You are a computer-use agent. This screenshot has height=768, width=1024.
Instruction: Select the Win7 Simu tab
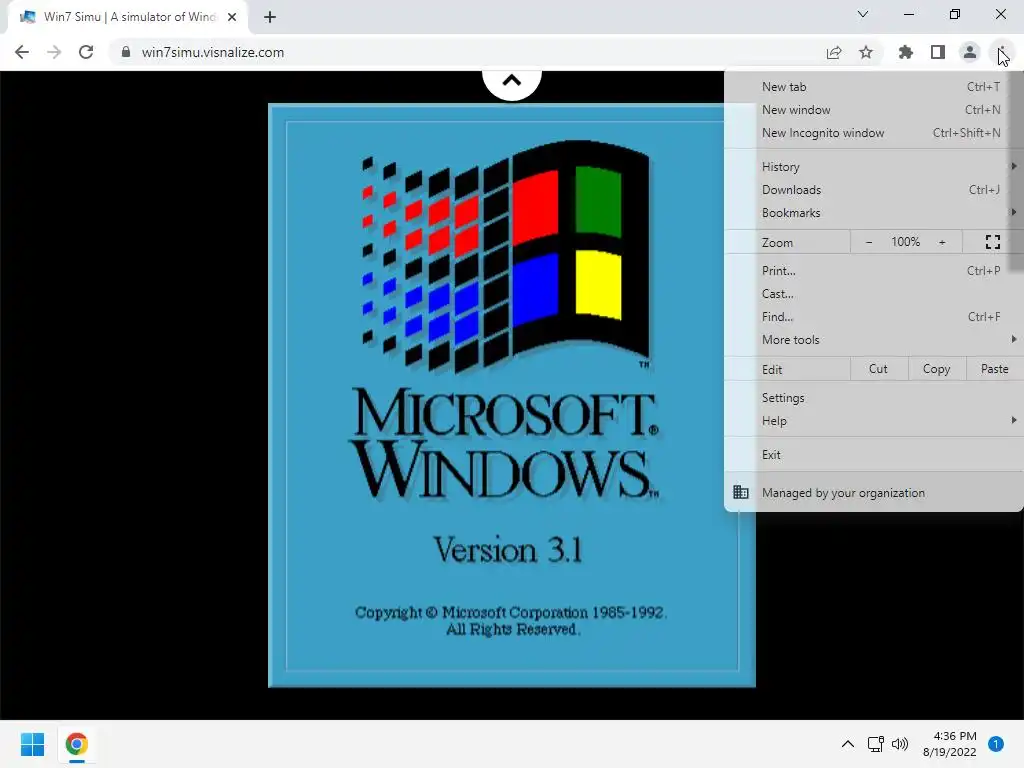coord(128,17)
